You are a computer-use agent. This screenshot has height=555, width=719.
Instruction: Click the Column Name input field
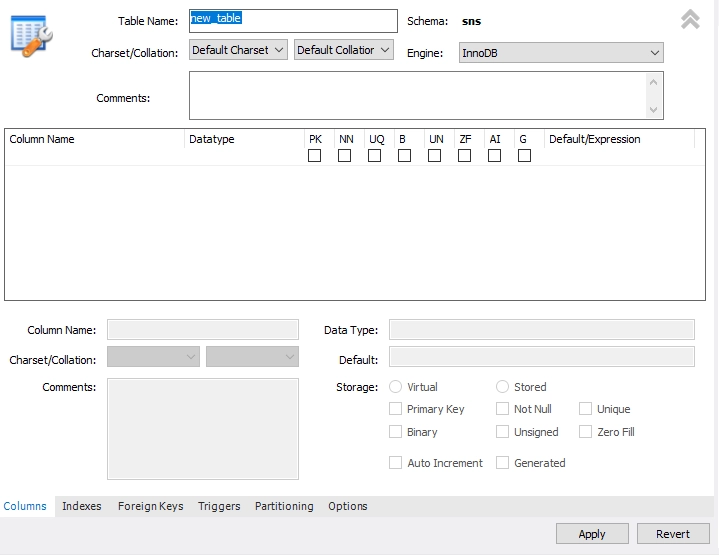pos(203,329)
